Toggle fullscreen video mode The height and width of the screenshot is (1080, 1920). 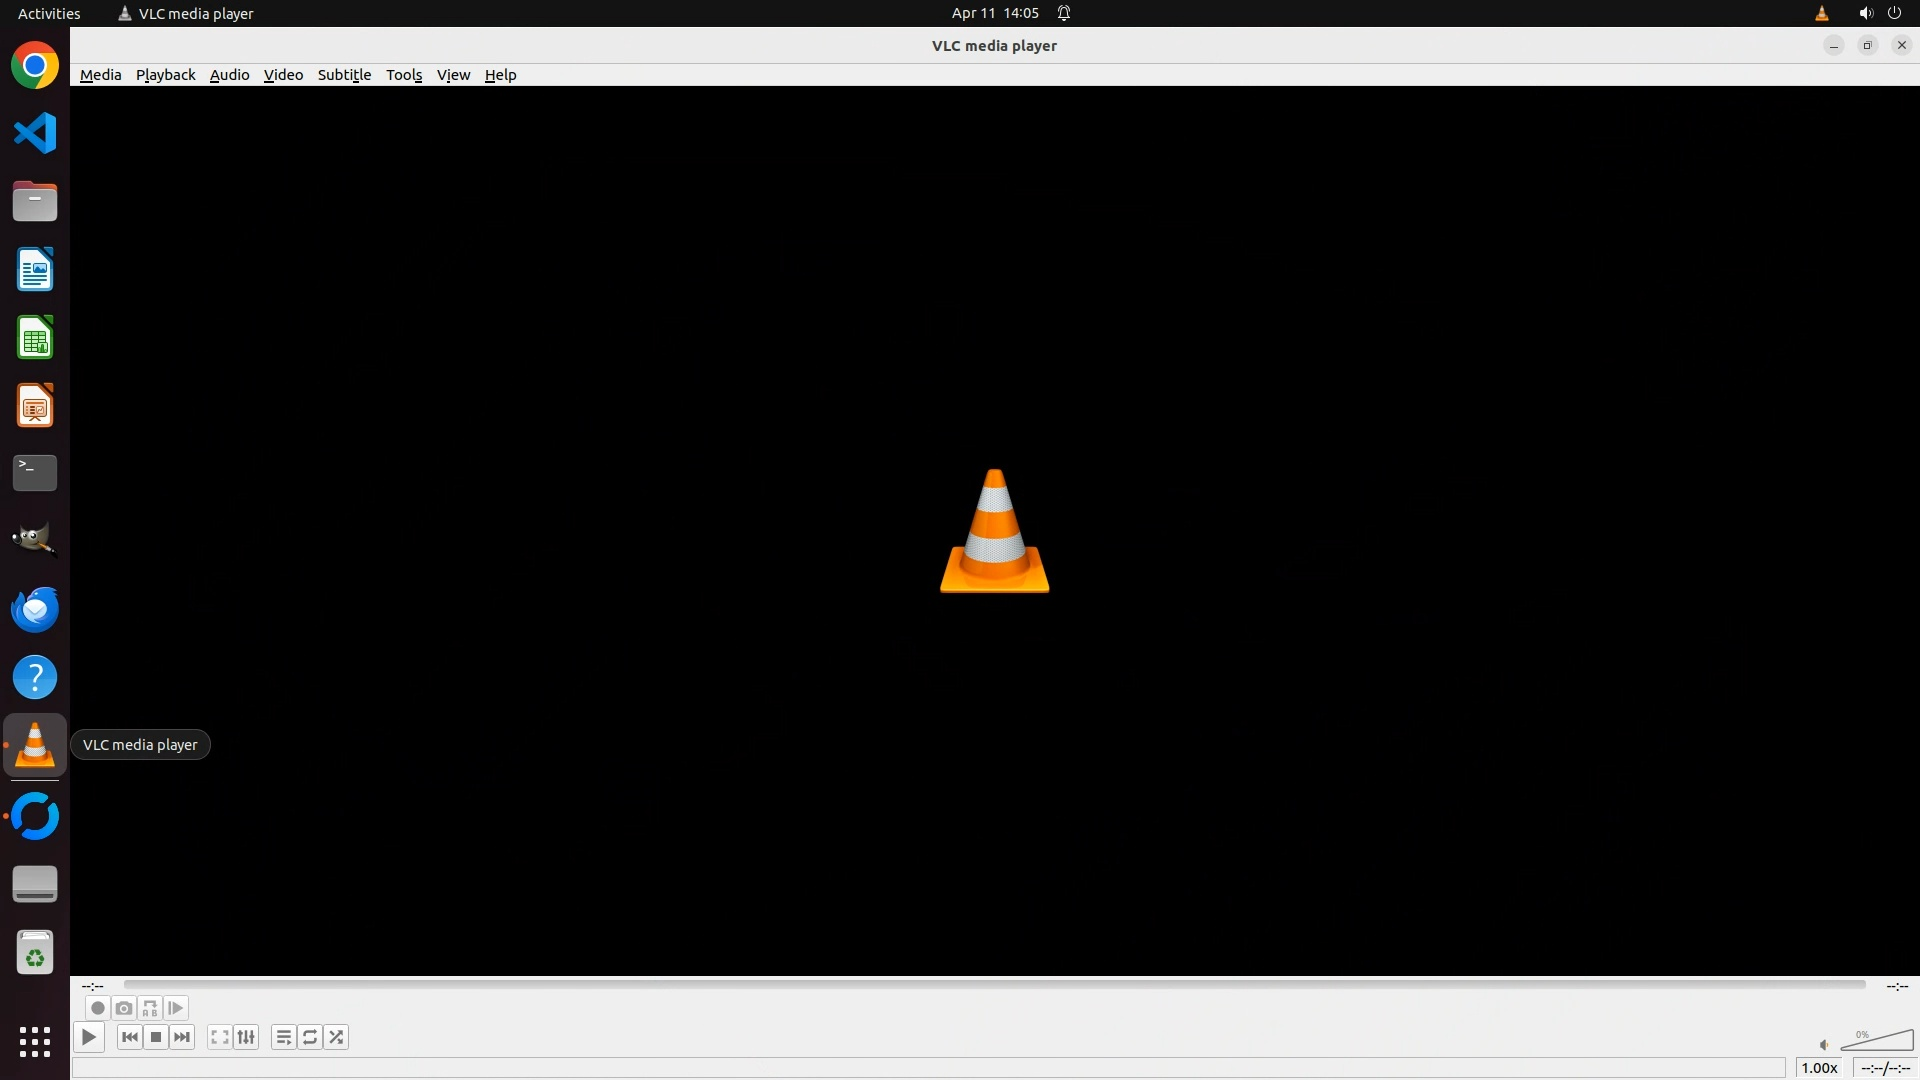click(x=220, y=1037)
